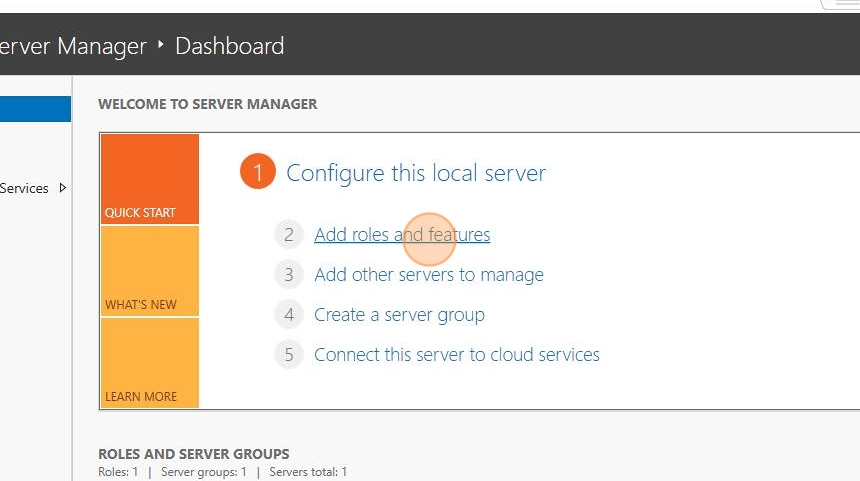
Task: Click the Server groups: 1 text
Action: click(x=203, y=472)
